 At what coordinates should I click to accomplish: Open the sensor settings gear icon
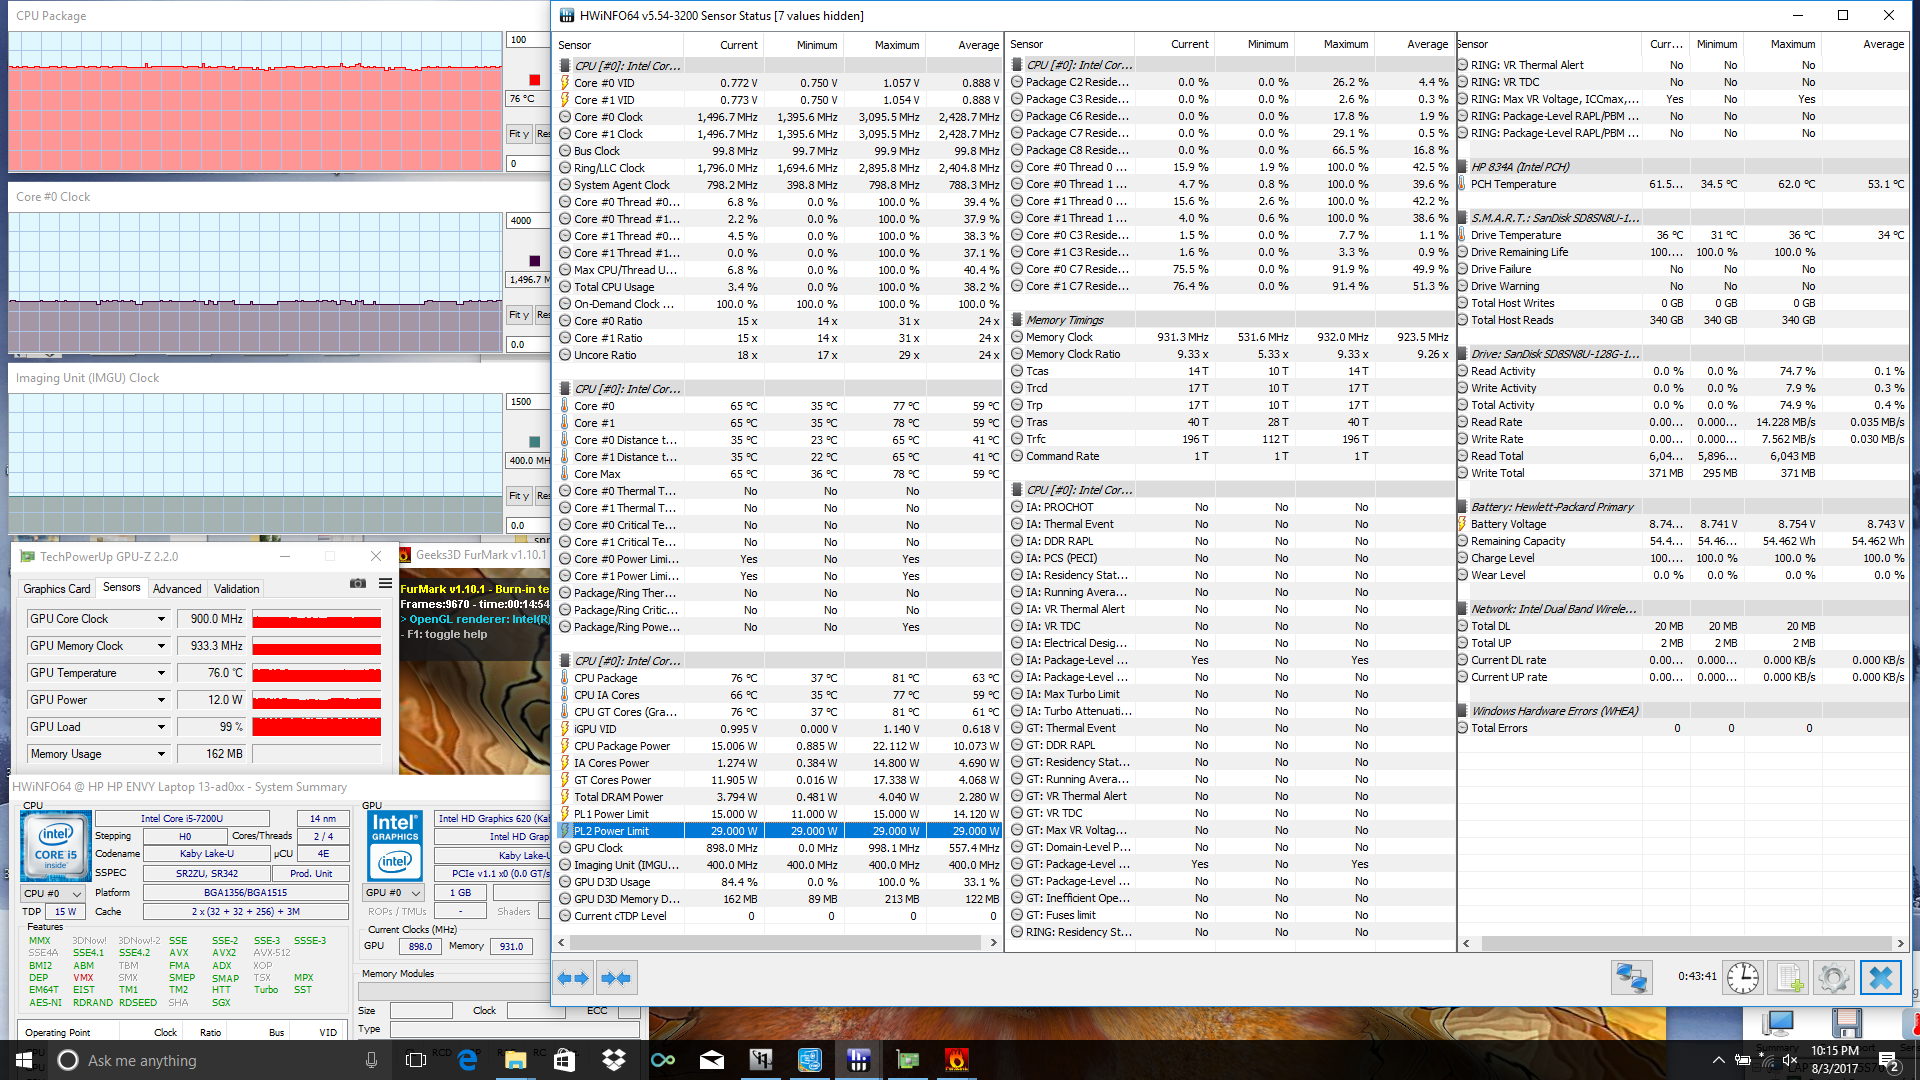1834,977
